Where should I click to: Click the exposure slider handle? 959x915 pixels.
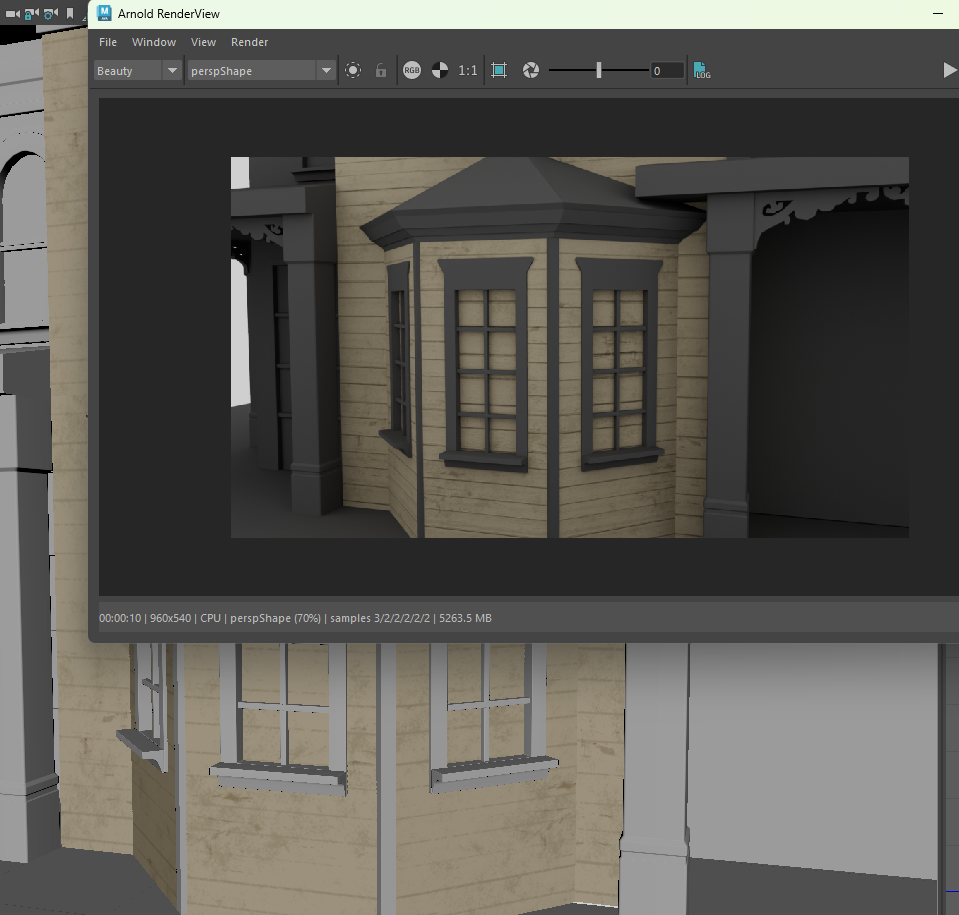tap(599, 70)
